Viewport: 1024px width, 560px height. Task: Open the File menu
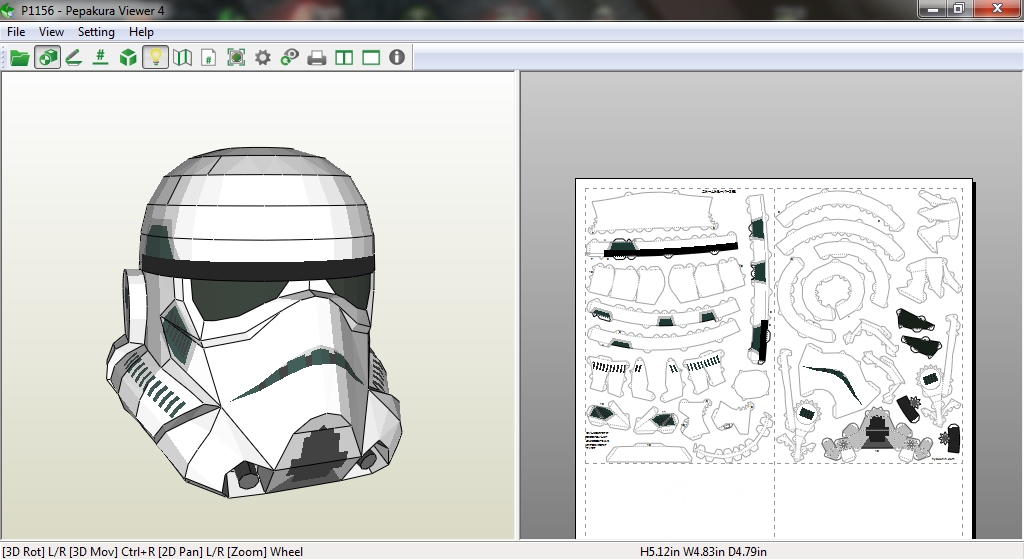point(16,32)
